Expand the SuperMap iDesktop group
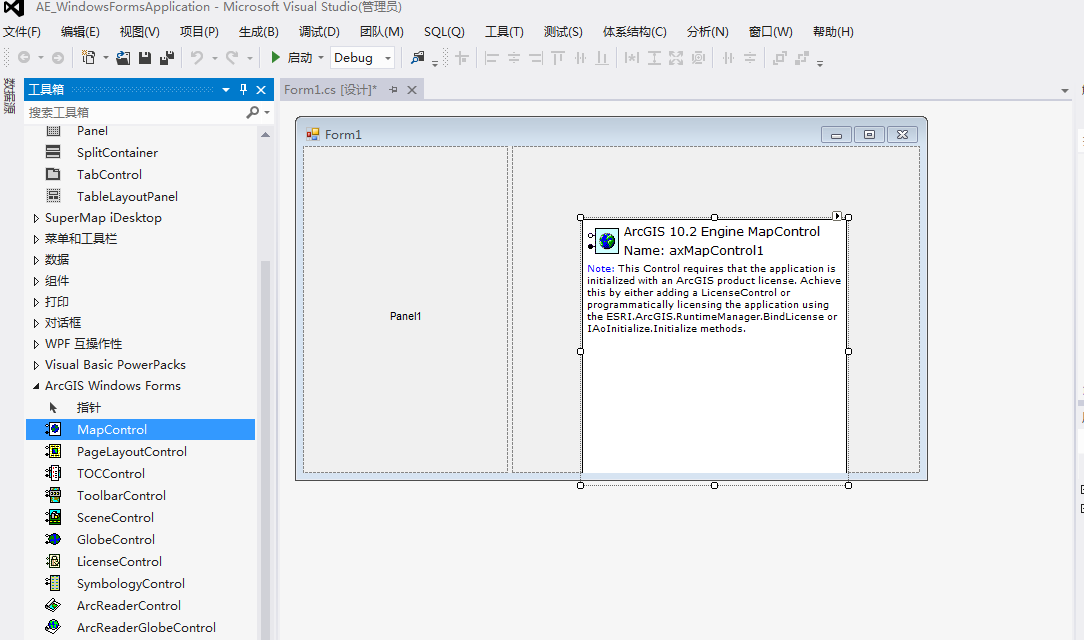The width and height of the screenshot is (1084, 640). pos(36,218)
